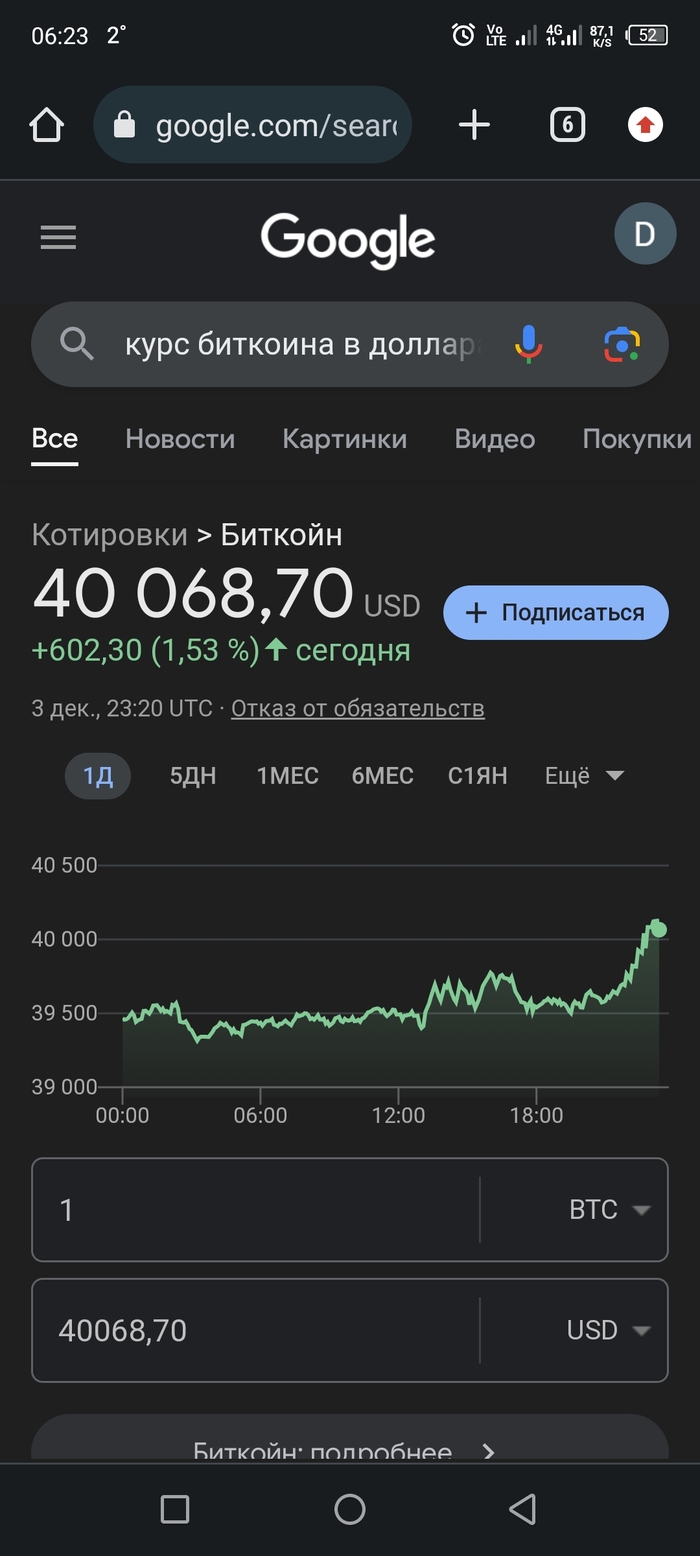Select the 5ДН chart range
The width and height of the screenshot is (700, 1556).
click(192, 775)
